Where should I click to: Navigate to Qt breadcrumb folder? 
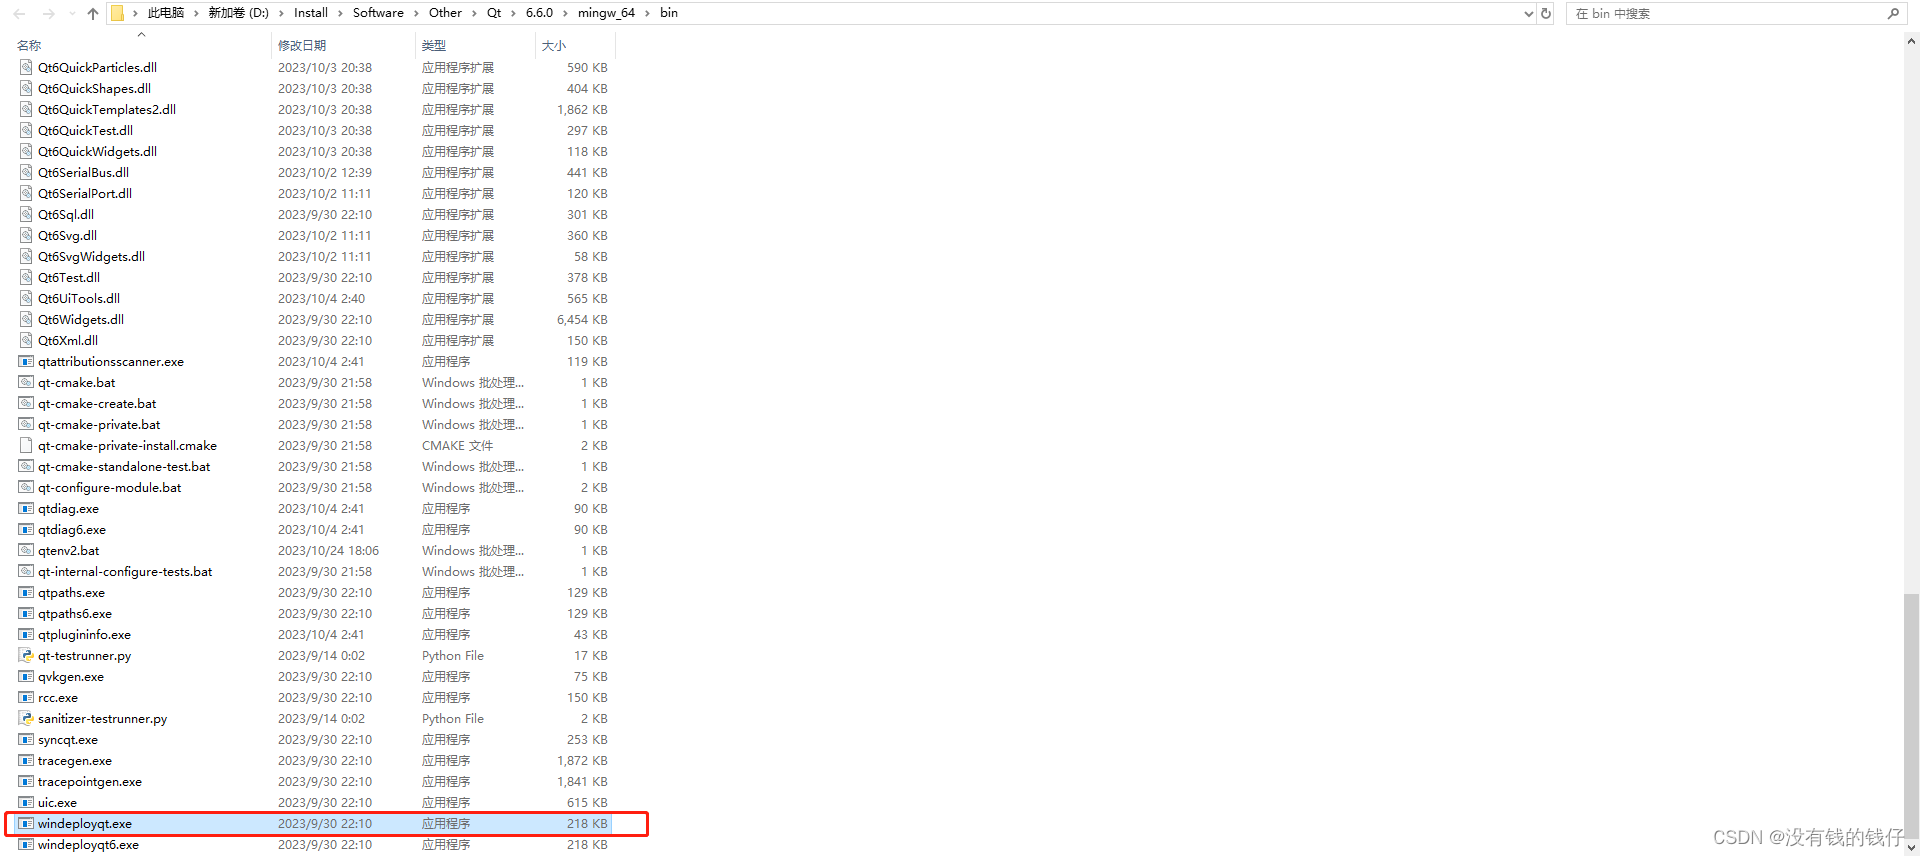click(x=494, y=13)
